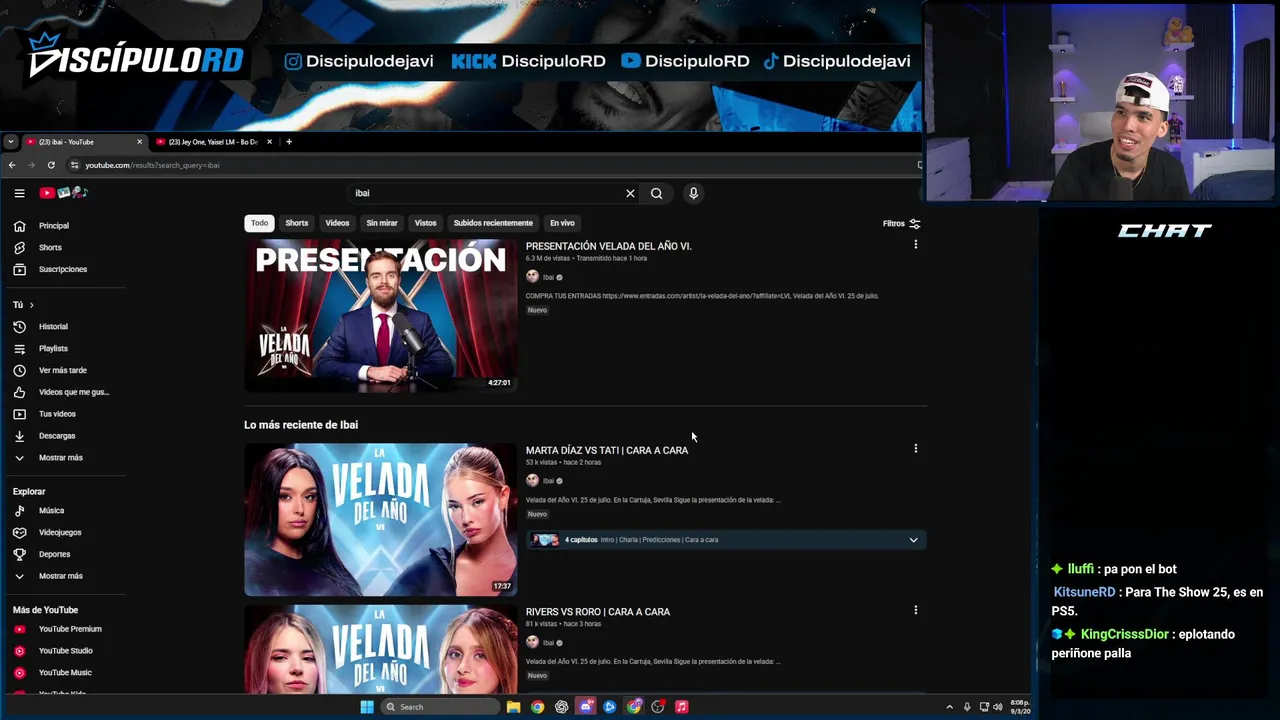Click the Windows taskbar Search box

pyautogui.click(x=441, y=707)
